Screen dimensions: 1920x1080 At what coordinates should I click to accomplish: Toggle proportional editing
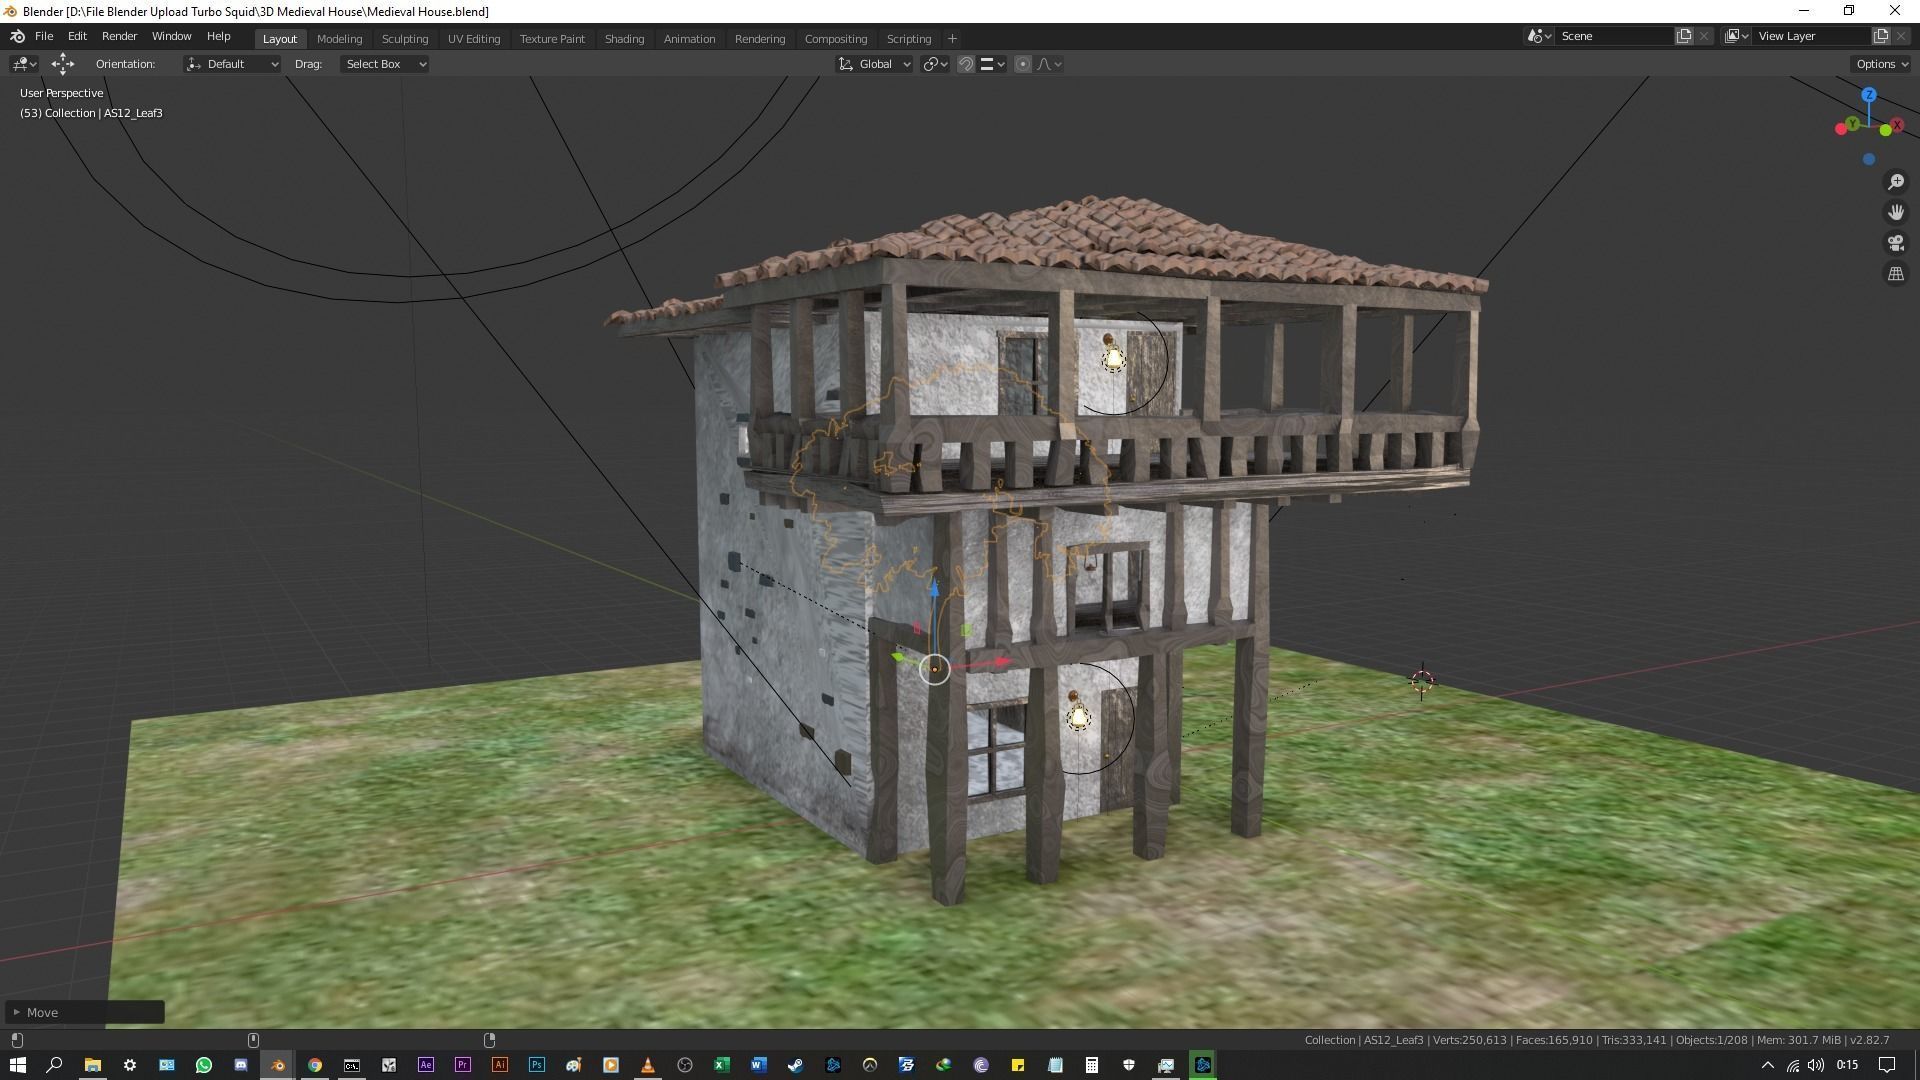(1022, 64)
